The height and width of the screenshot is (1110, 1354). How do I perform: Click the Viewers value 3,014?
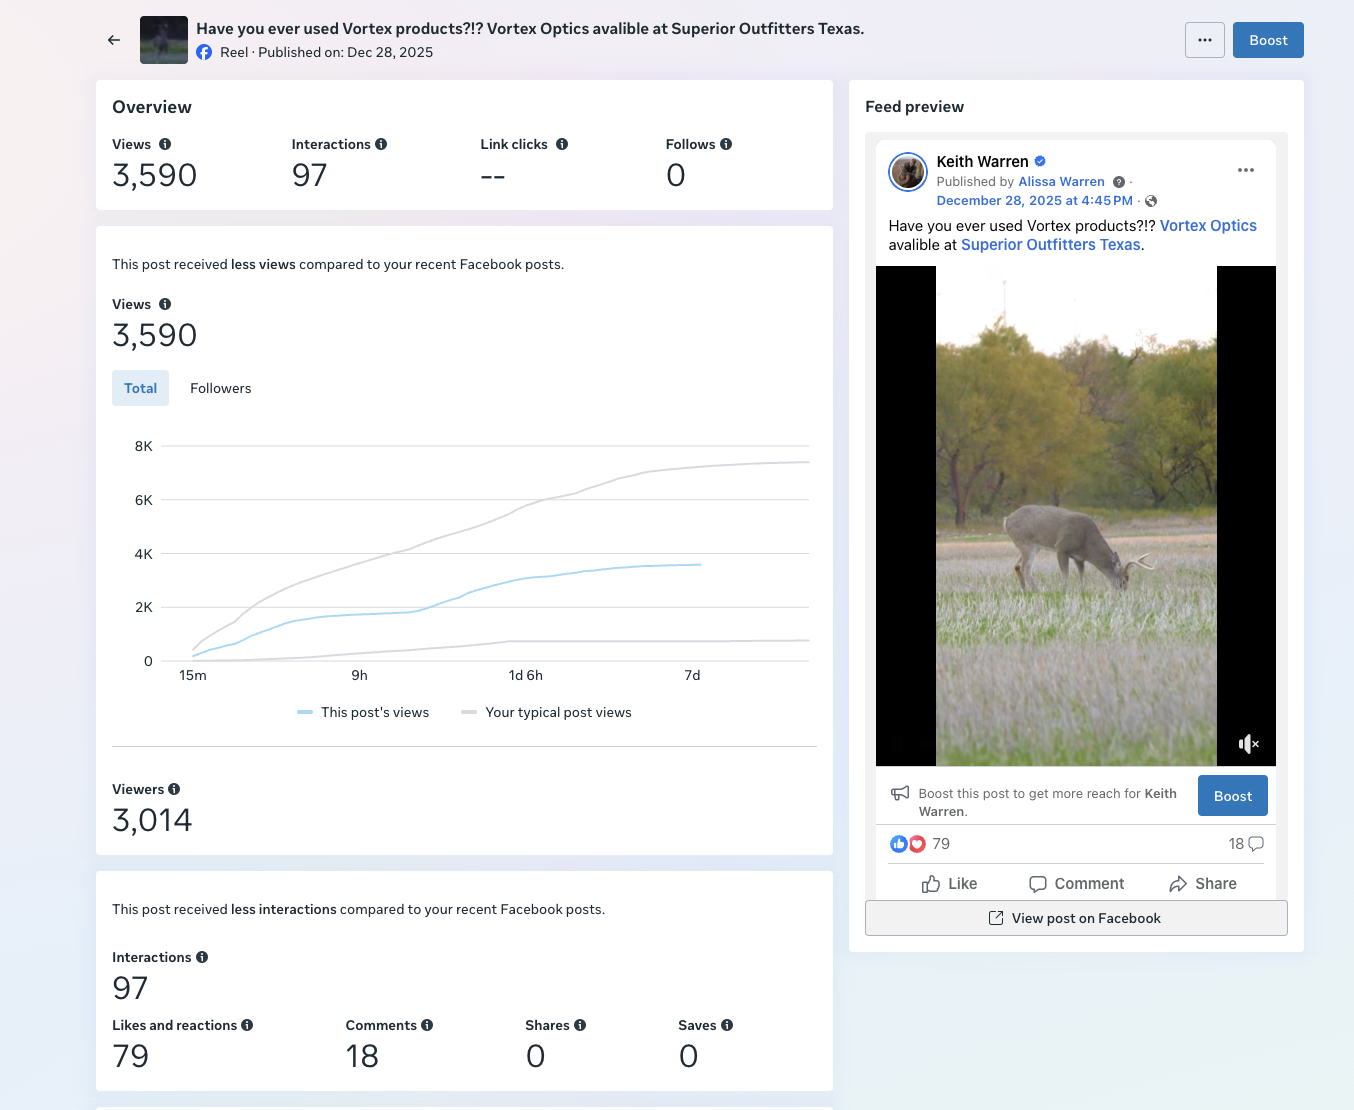click(x=152, y=820)
